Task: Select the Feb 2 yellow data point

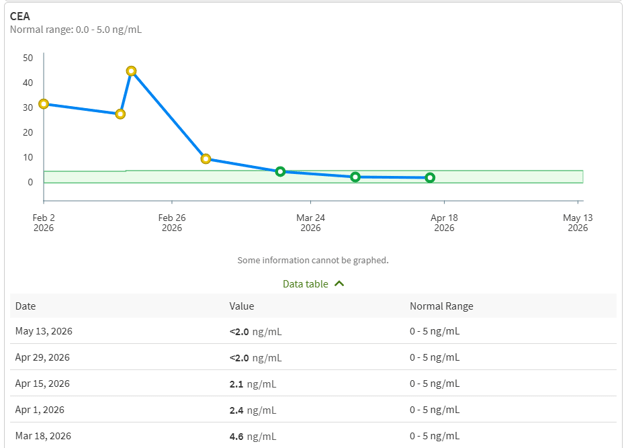Action: pos(44,104)
